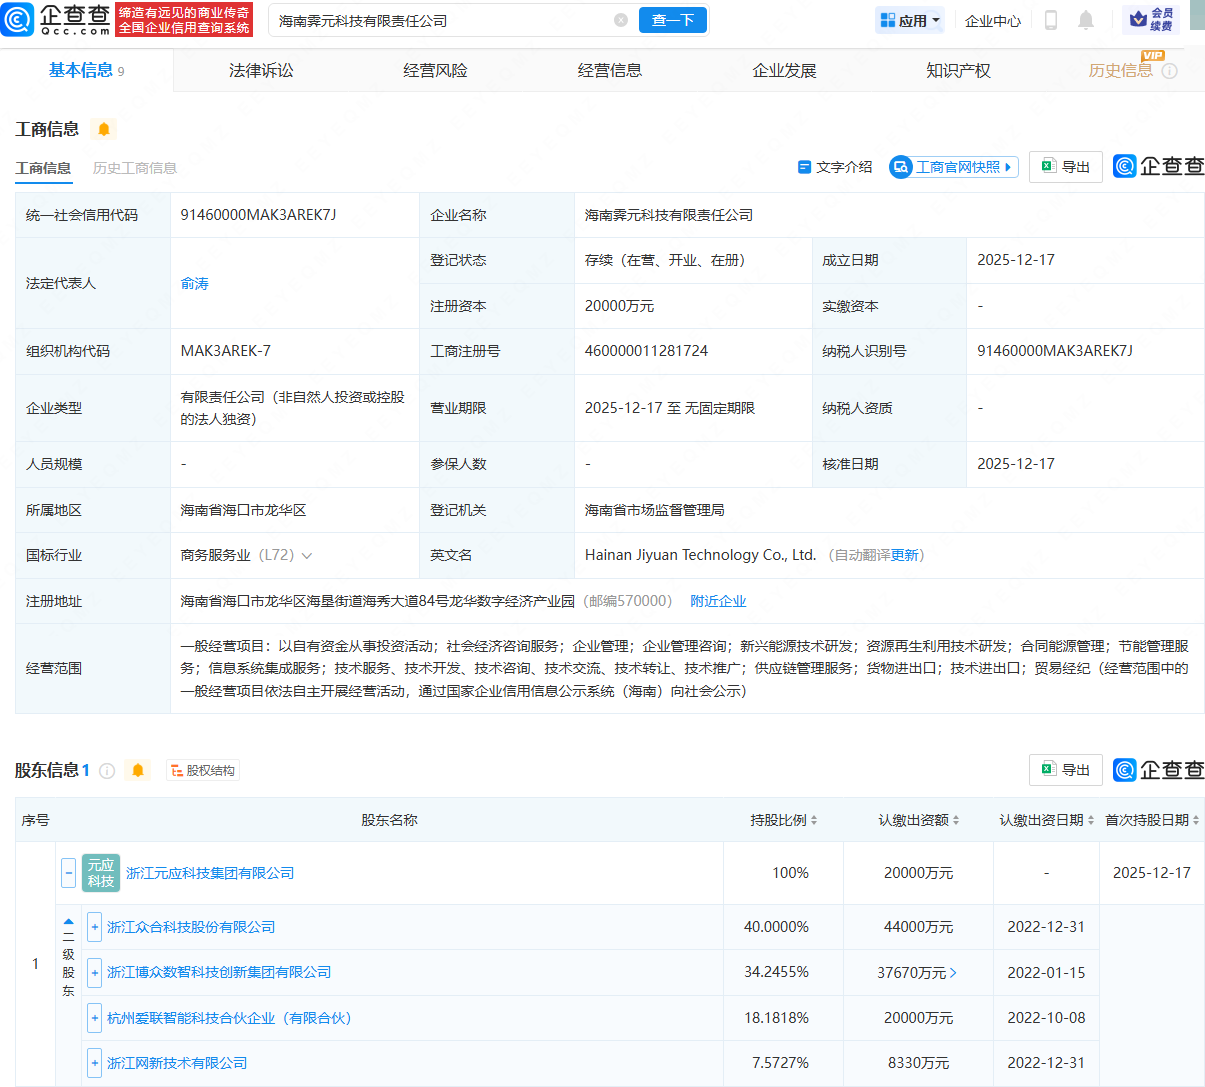Click the 查一下 search button
Image resolution: width=1205 pixels, height=1087 pixels.
672,19
